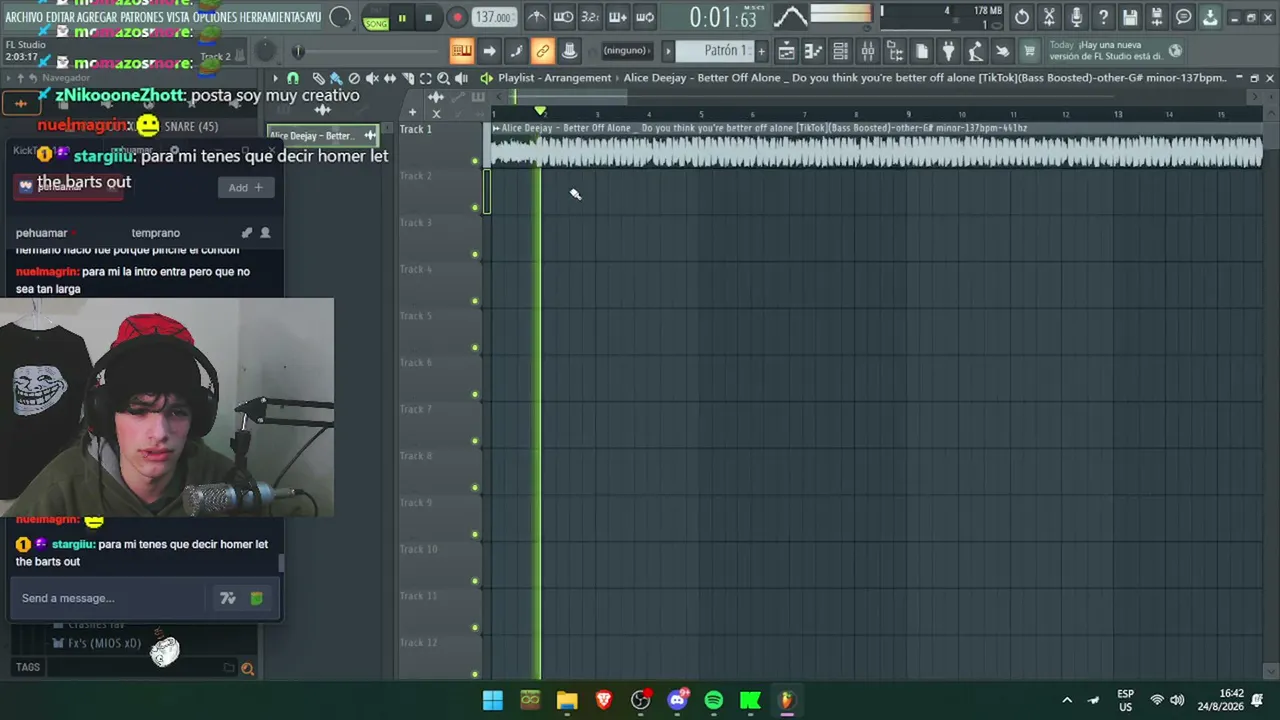Stop playback with the stop button
The image size is (1280, 720).
(428, 18)
